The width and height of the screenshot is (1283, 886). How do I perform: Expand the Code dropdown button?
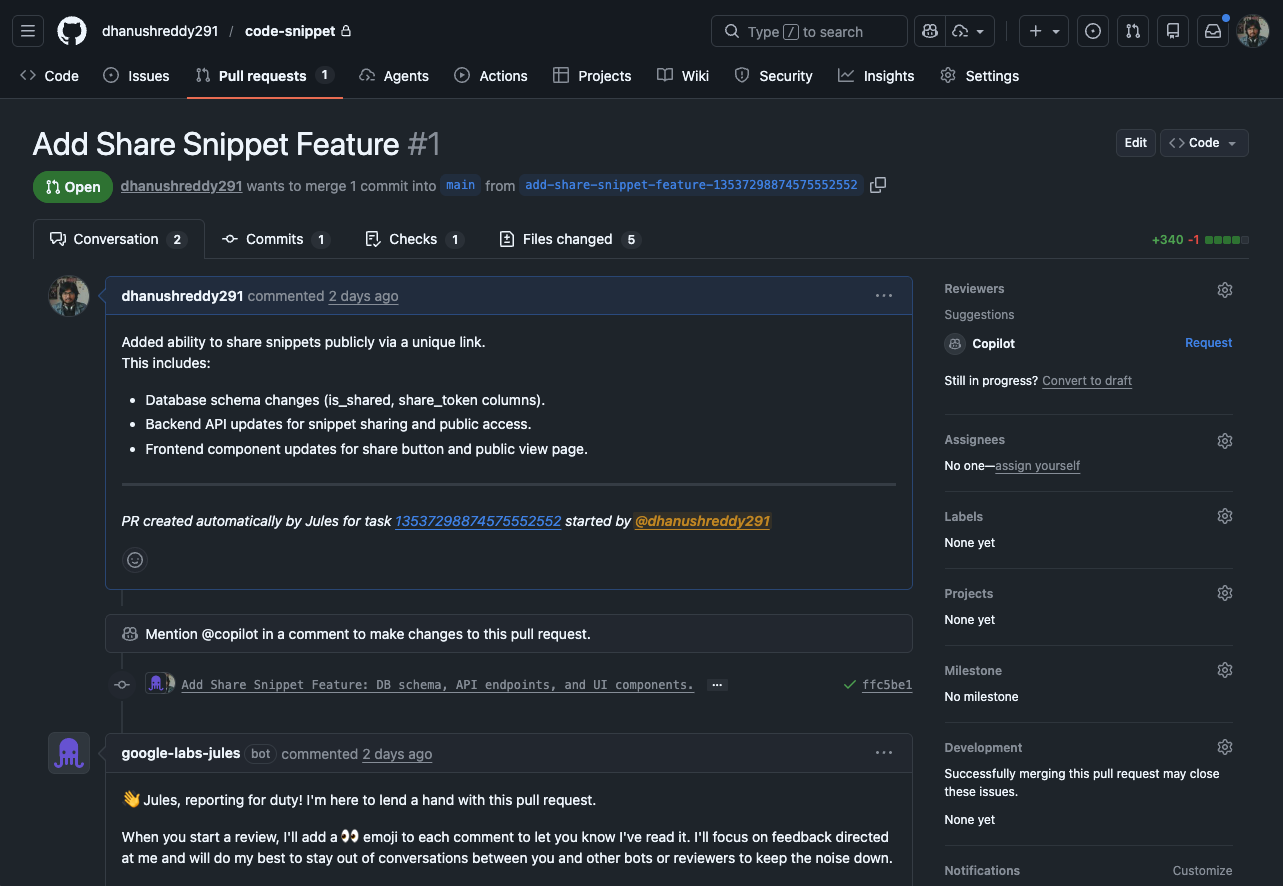(x=1204, y=143)
